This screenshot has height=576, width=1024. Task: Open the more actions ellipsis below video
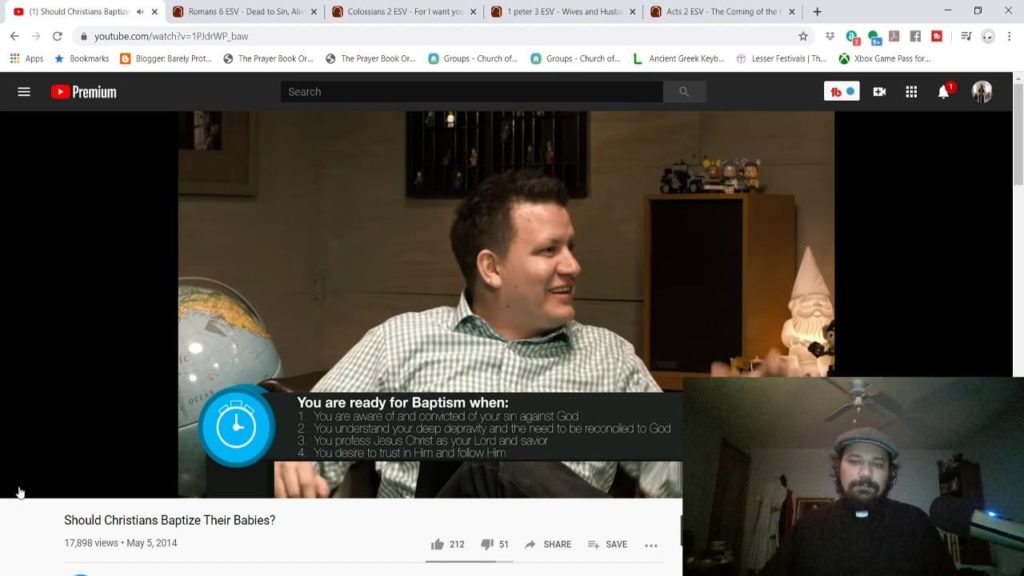(651, 545)
